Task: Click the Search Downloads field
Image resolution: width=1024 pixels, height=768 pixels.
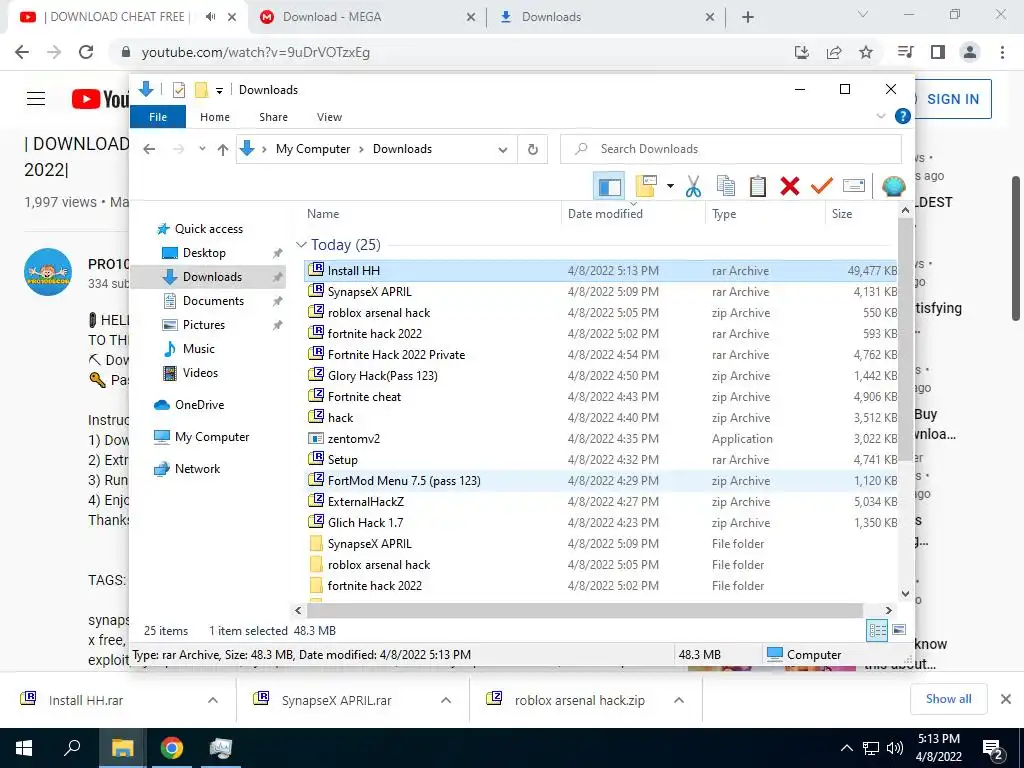Action: pyautogui.click(x=731, y=149)
